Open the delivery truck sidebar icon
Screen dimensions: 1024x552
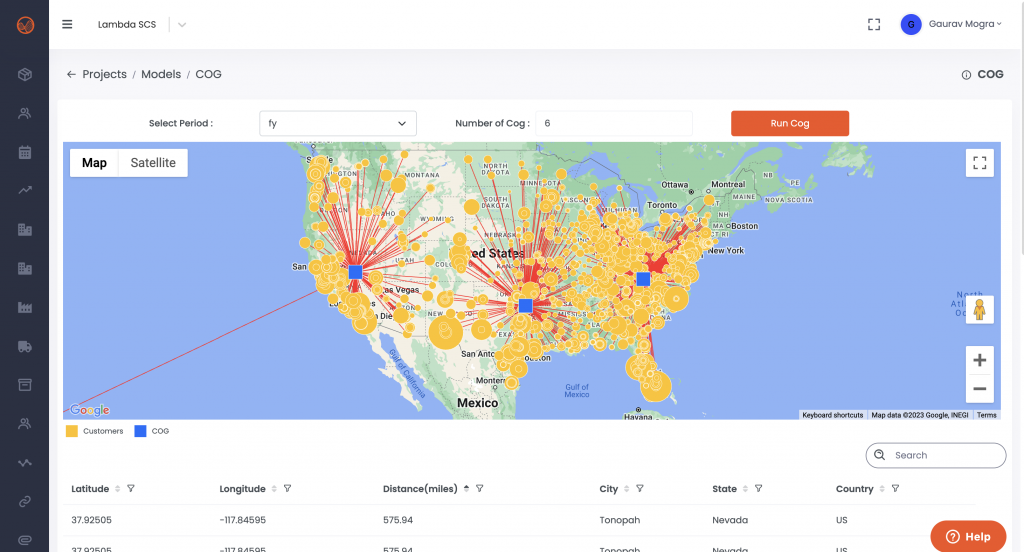click(x=25, y=346)
